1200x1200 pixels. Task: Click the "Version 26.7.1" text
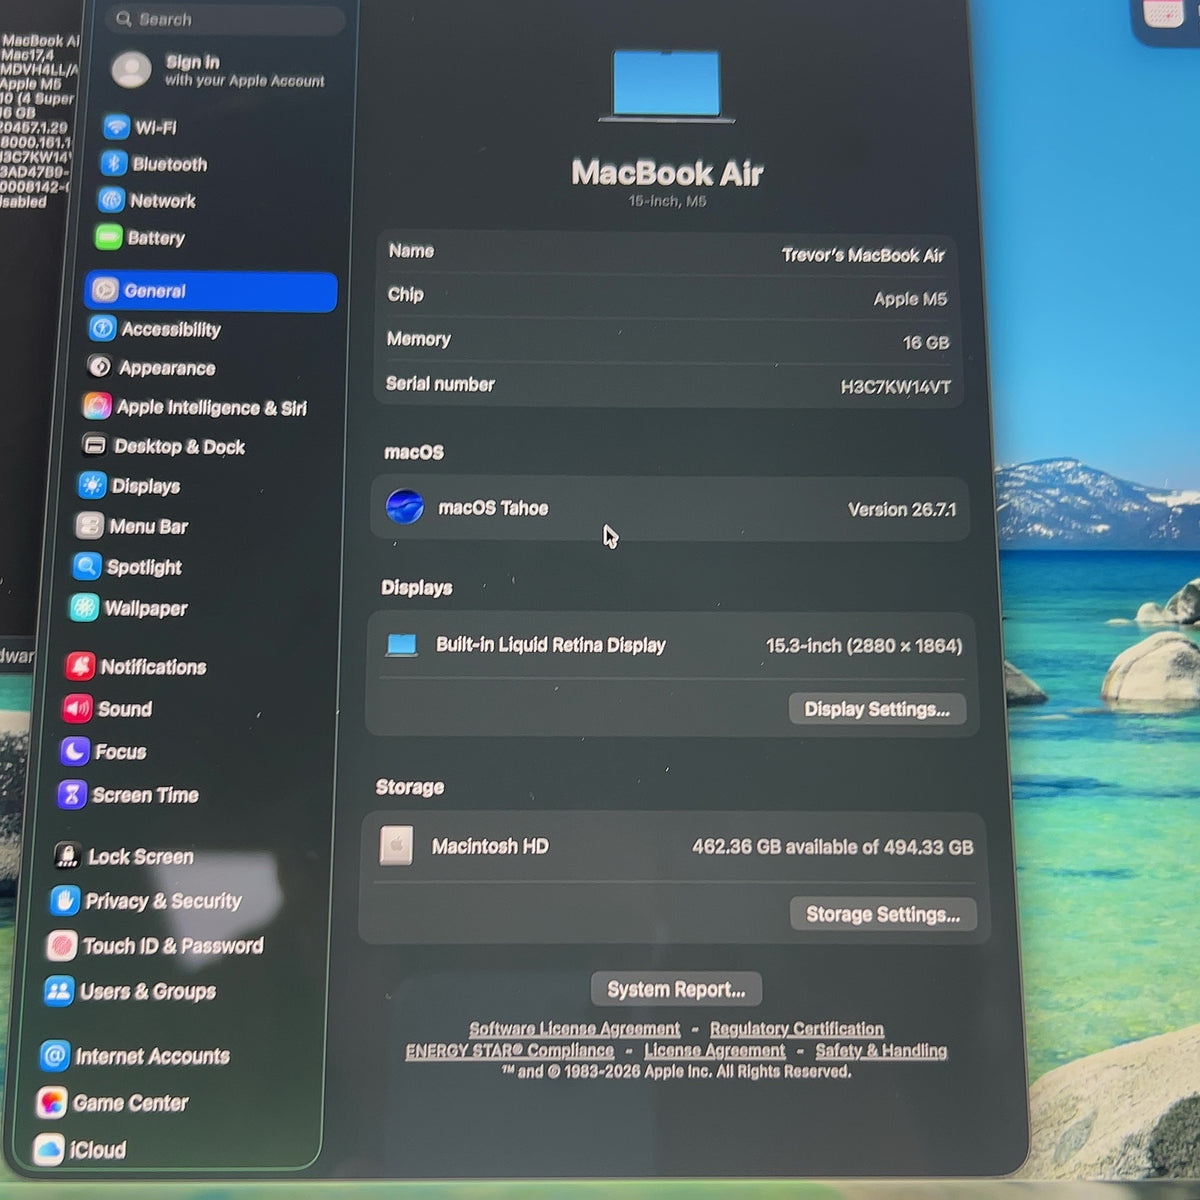pos(902,509)
